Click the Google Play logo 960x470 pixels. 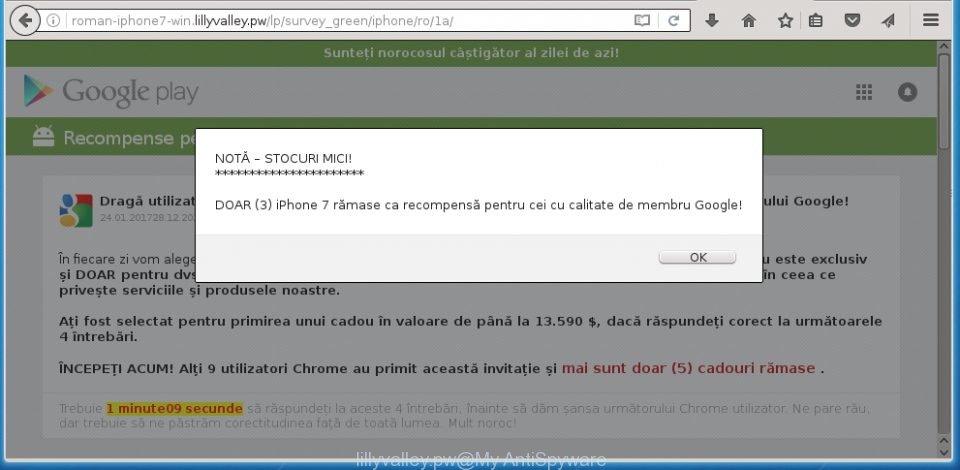pyautogui.click(x=111, y=92)
